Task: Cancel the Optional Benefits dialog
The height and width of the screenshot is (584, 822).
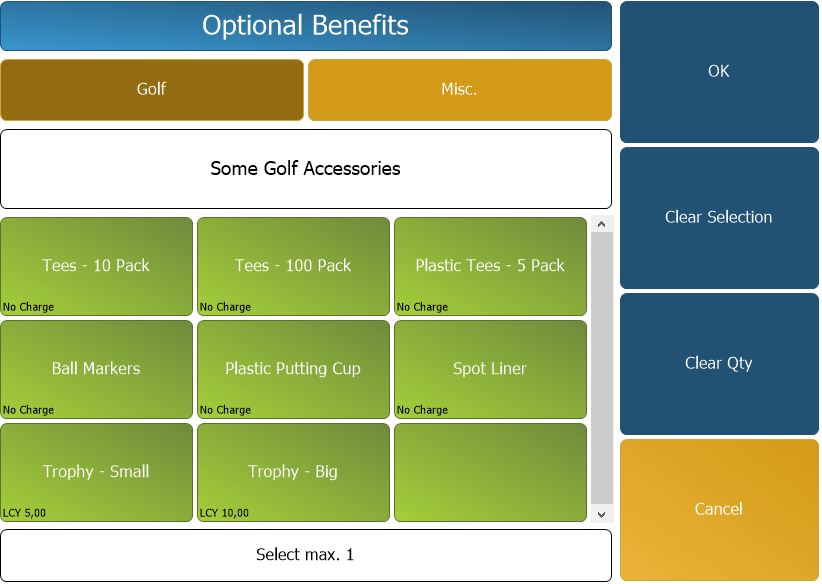Action: click(x=719, y=510)
